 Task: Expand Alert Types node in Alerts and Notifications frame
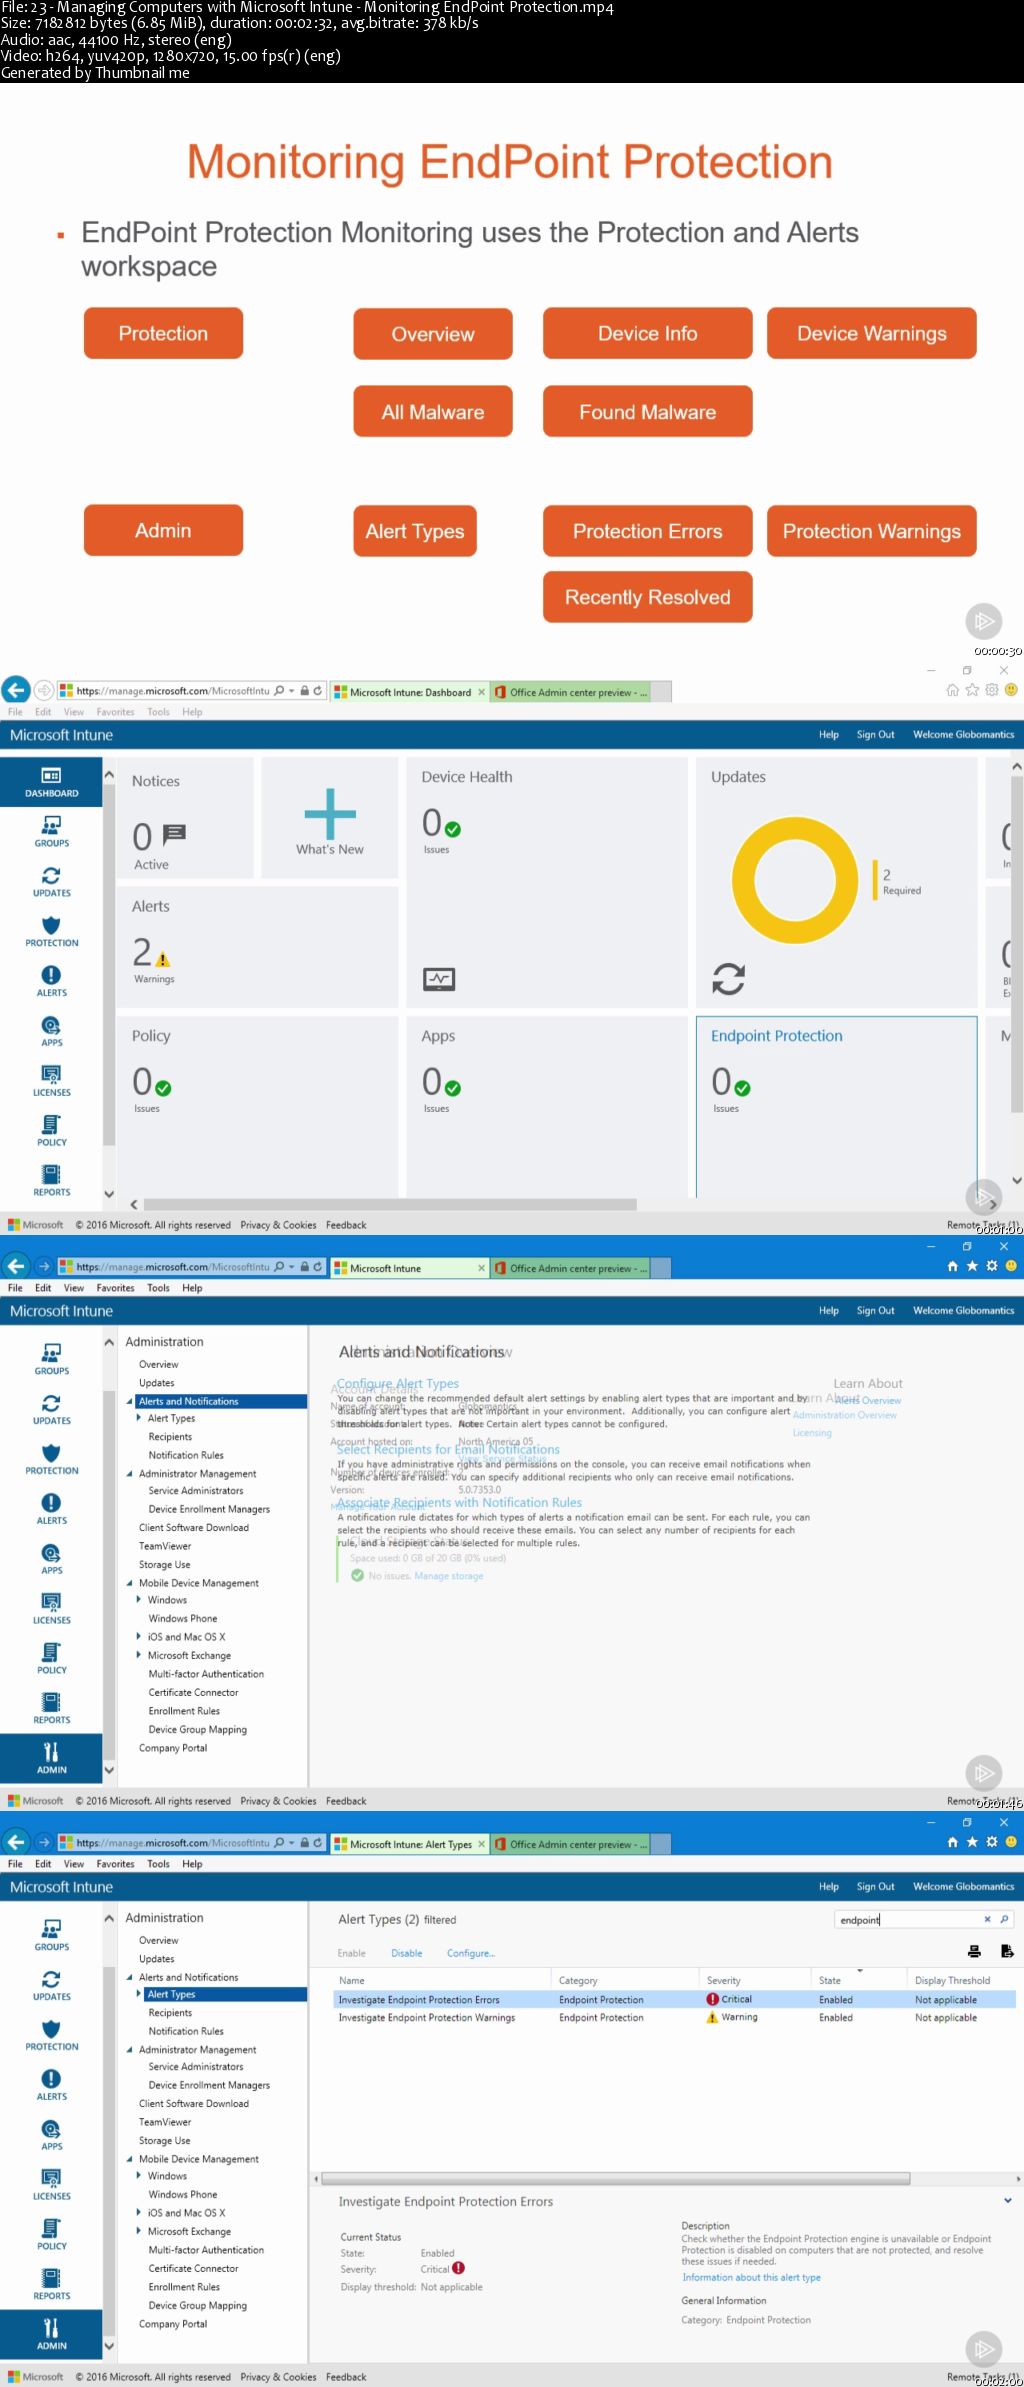pos(139,1418)
